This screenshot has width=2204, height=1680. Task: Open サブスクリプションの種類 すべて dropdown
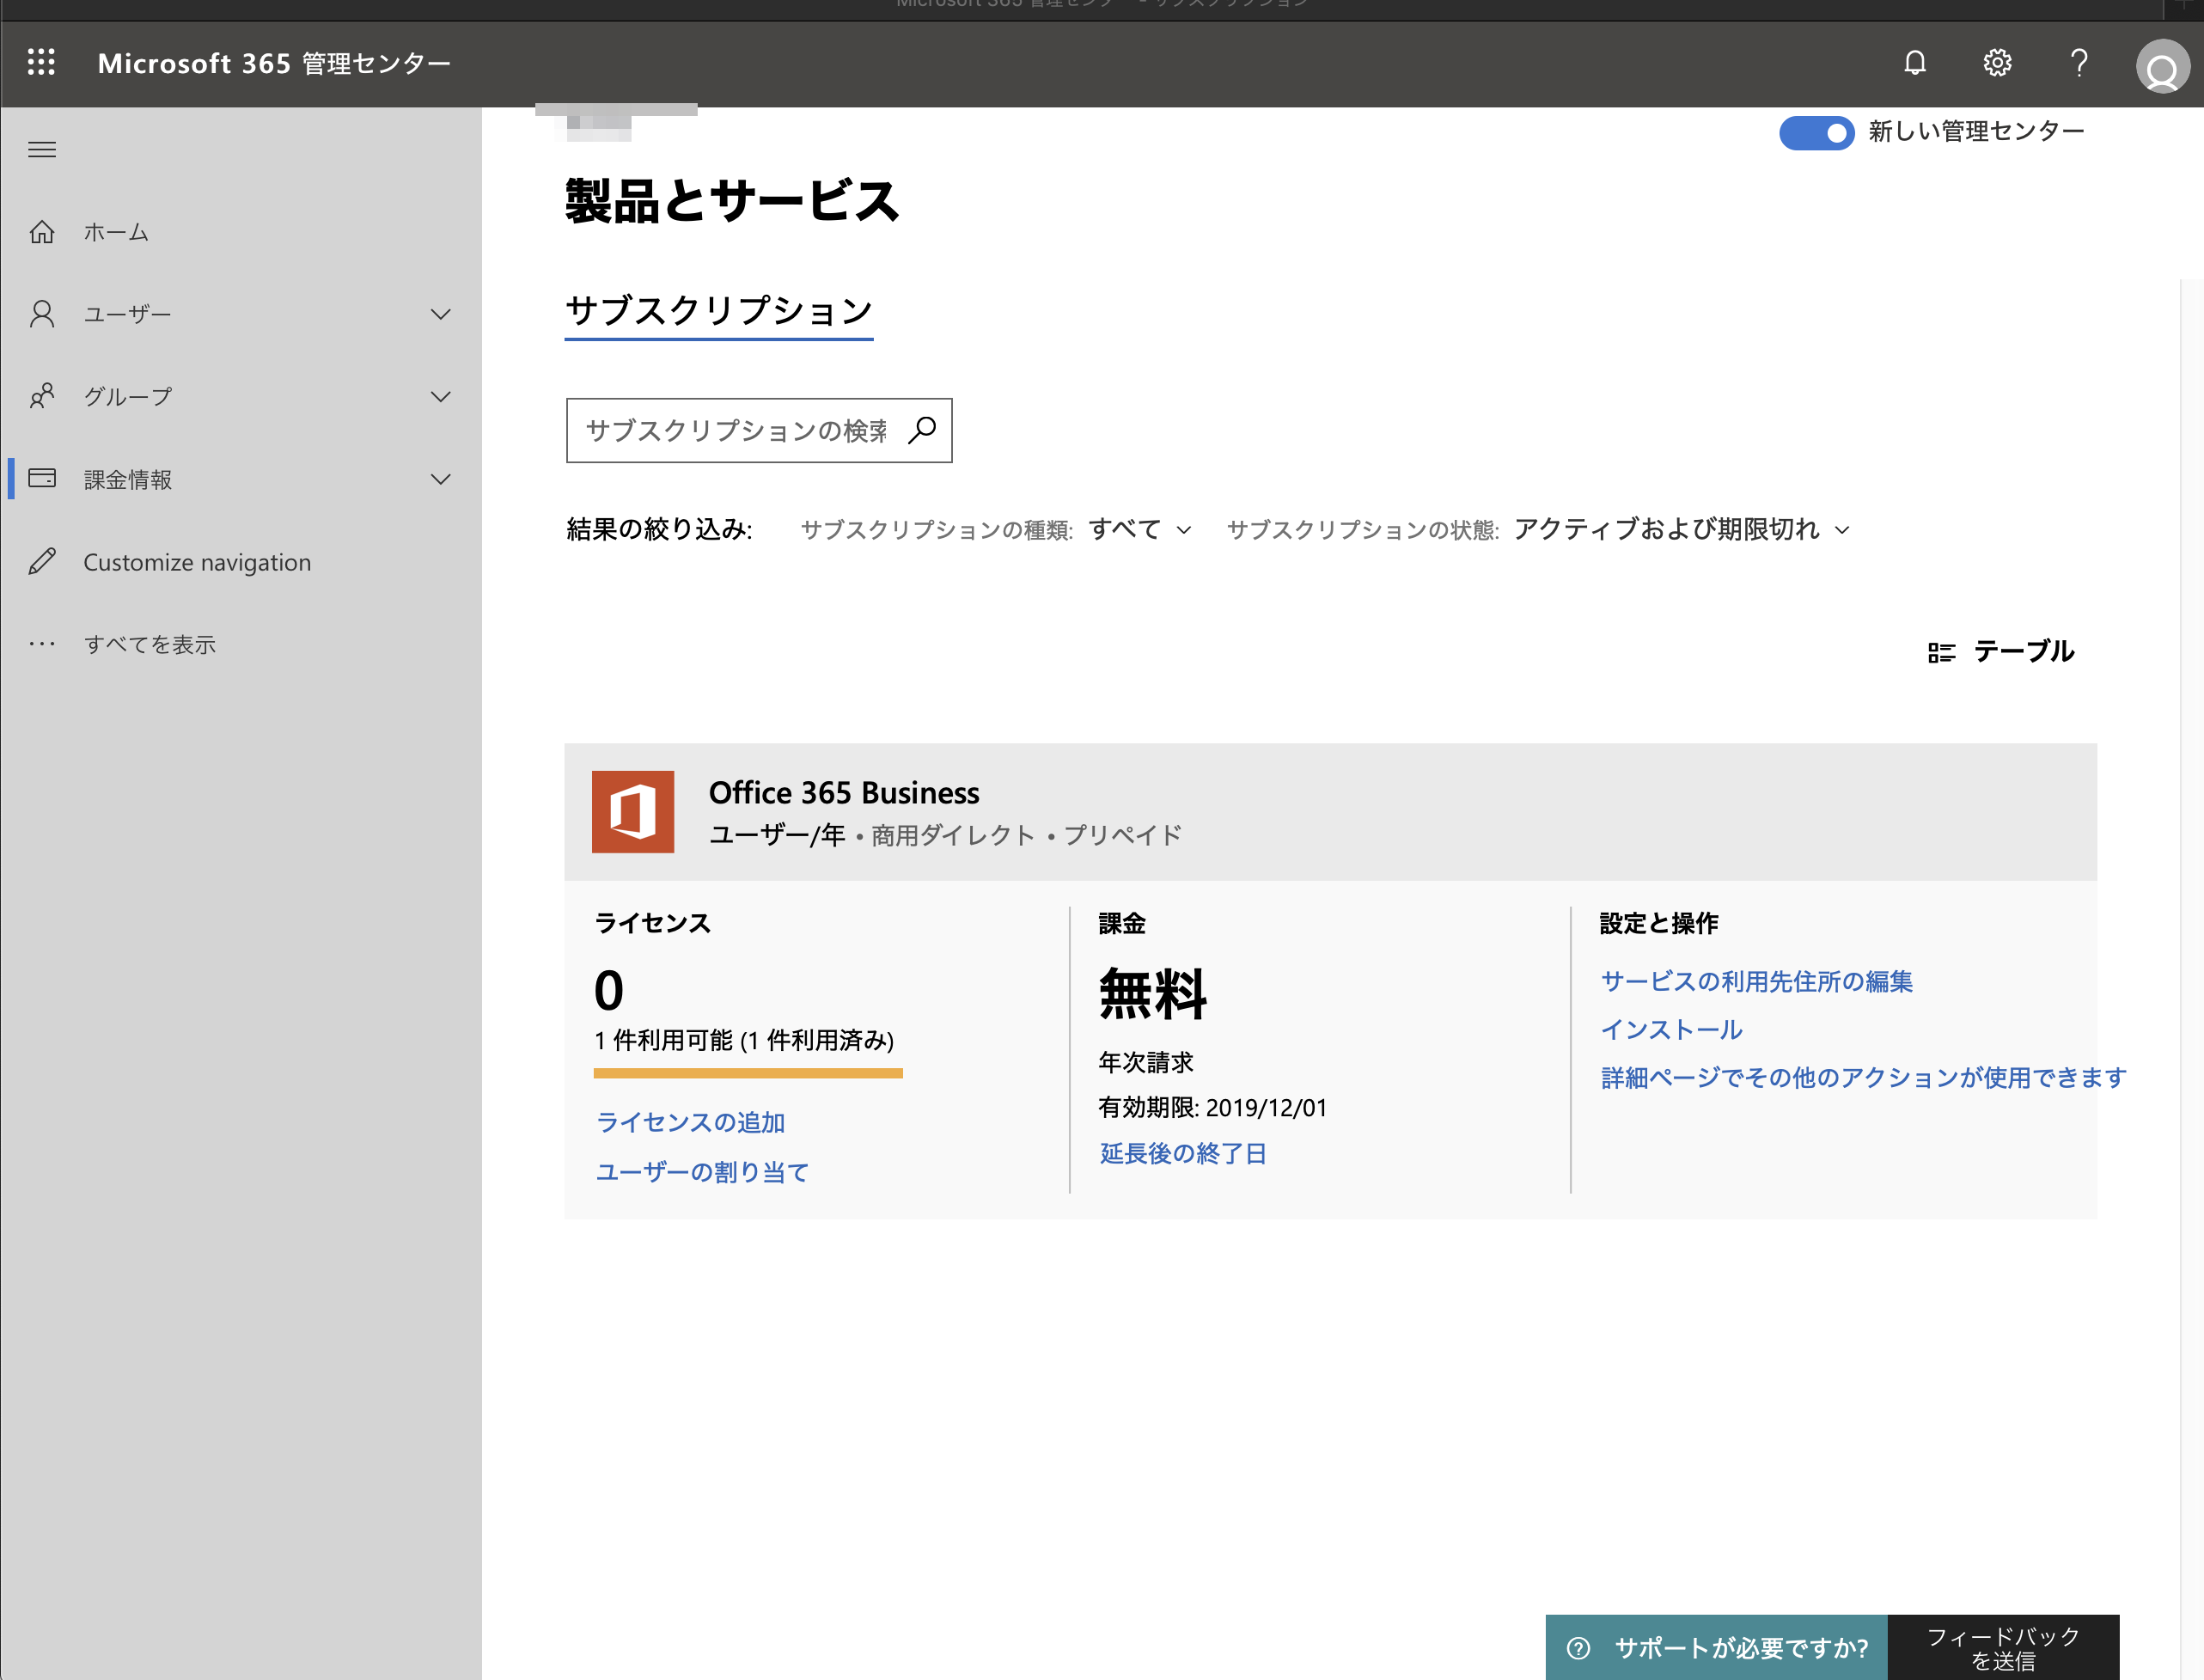coord(1140,529)
